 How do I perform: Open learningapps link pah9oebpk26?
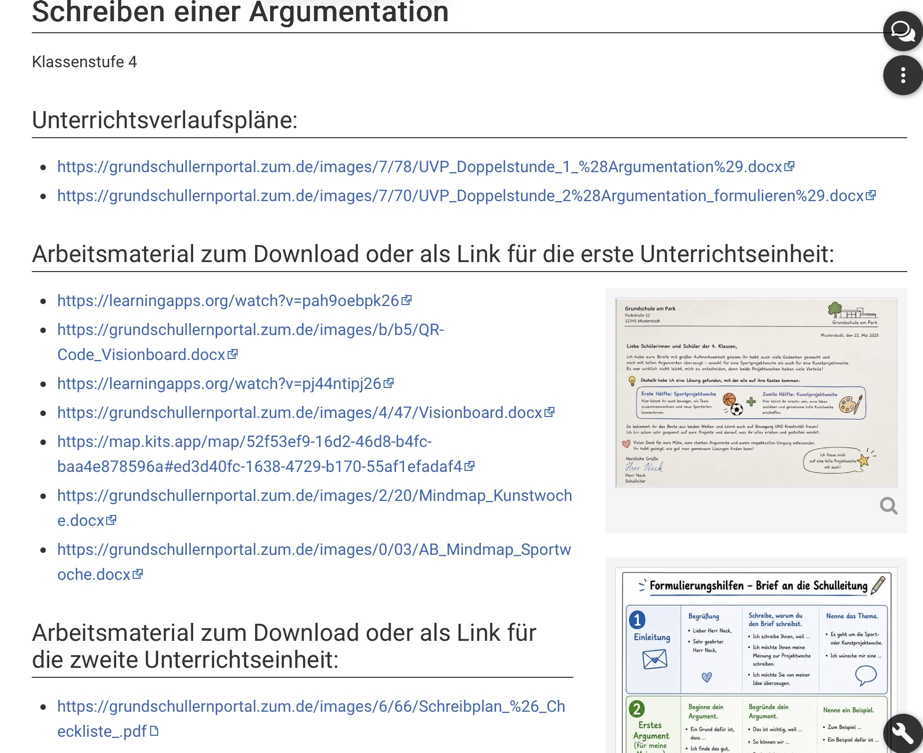(228, 300)
